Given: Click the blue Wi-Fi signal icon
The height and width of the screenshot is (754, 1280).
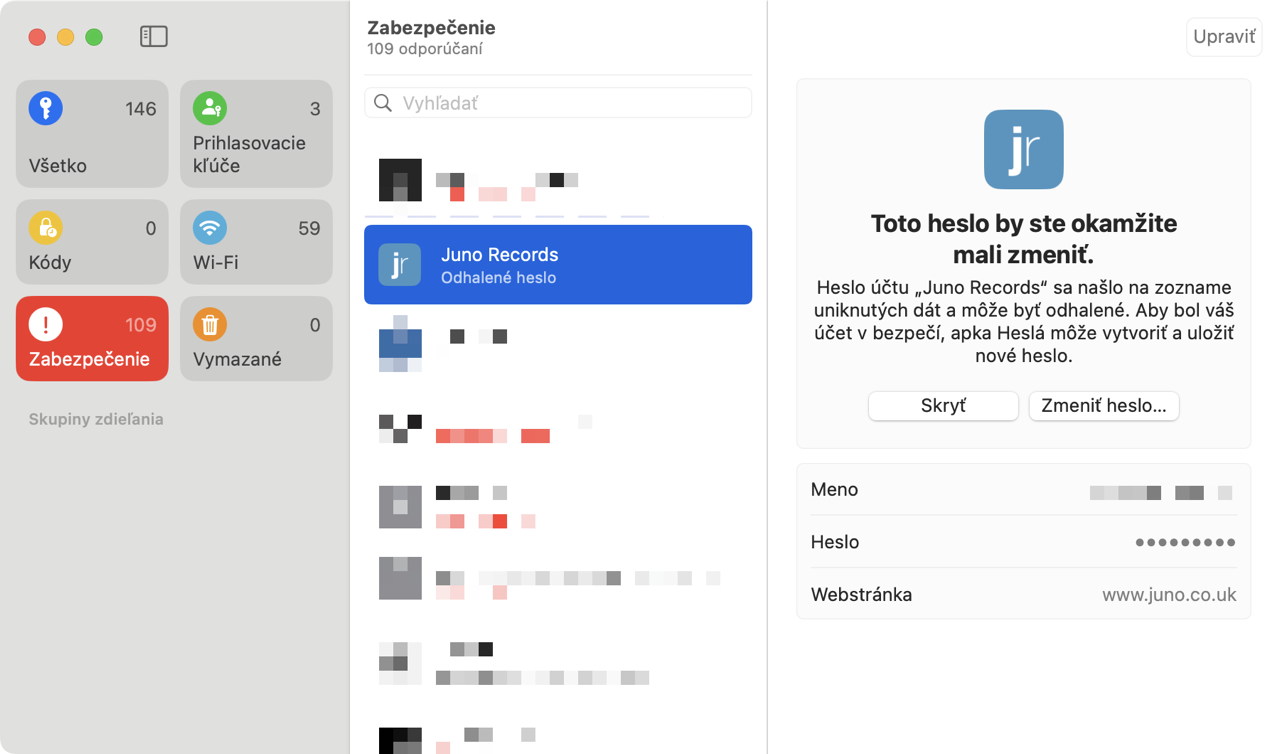Looking at the screenshot, I should [210, 228].
